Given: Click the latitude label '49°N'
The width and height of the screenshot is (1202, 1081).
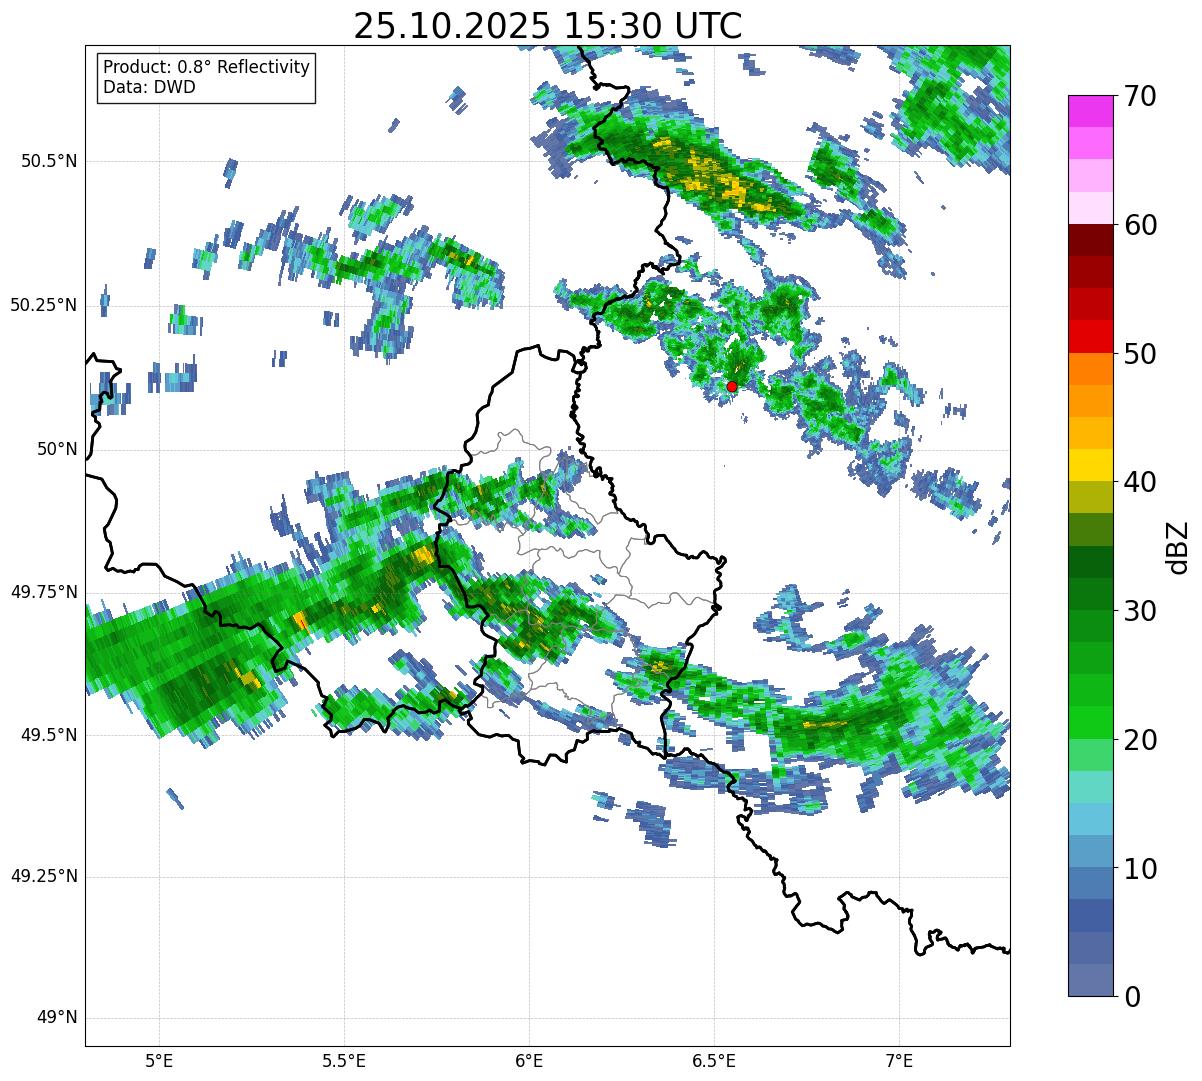Looking at the screenshot, I should coord(56,1018).
